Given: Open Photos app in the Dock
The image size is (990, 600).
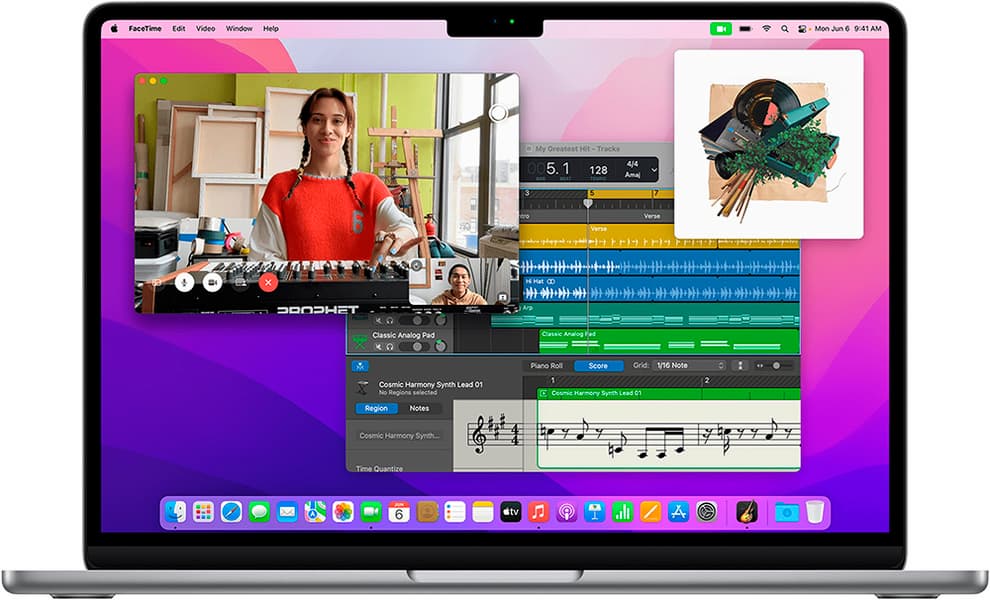Looking at the screenshot, I should tap(343, 512).
